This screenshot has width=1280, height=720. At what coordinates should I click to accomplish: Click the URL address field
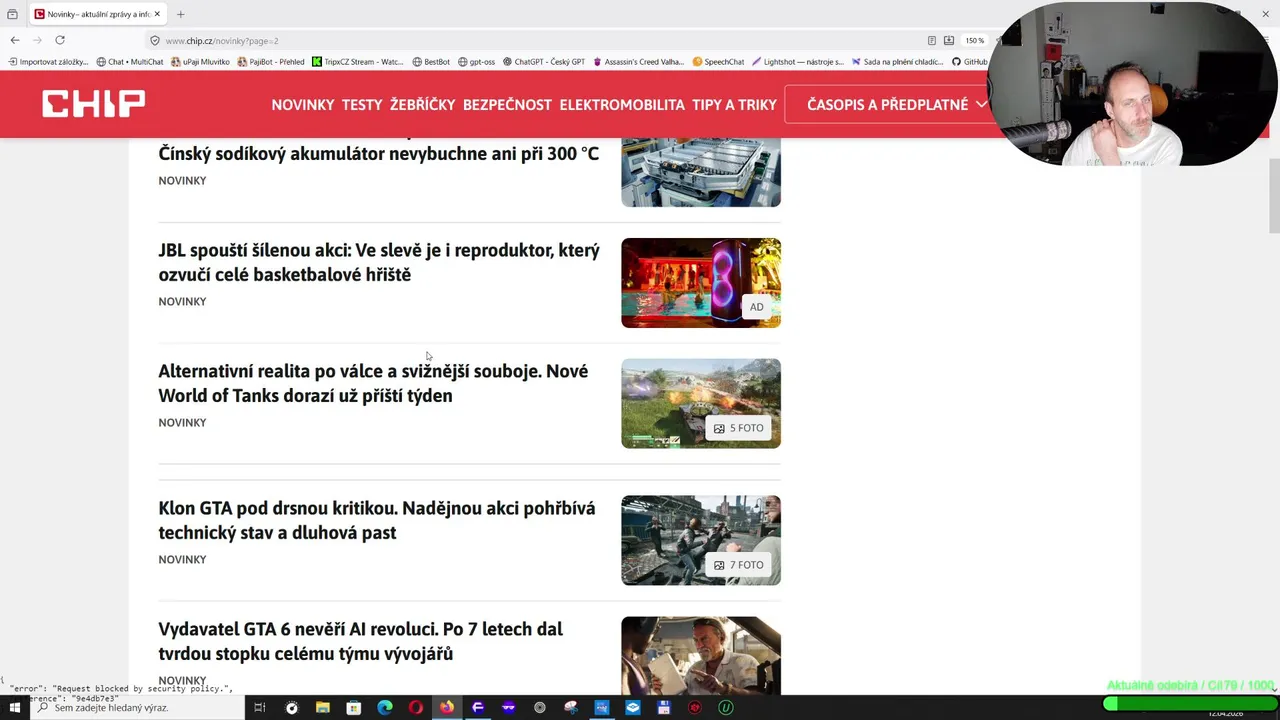point(540,41)
